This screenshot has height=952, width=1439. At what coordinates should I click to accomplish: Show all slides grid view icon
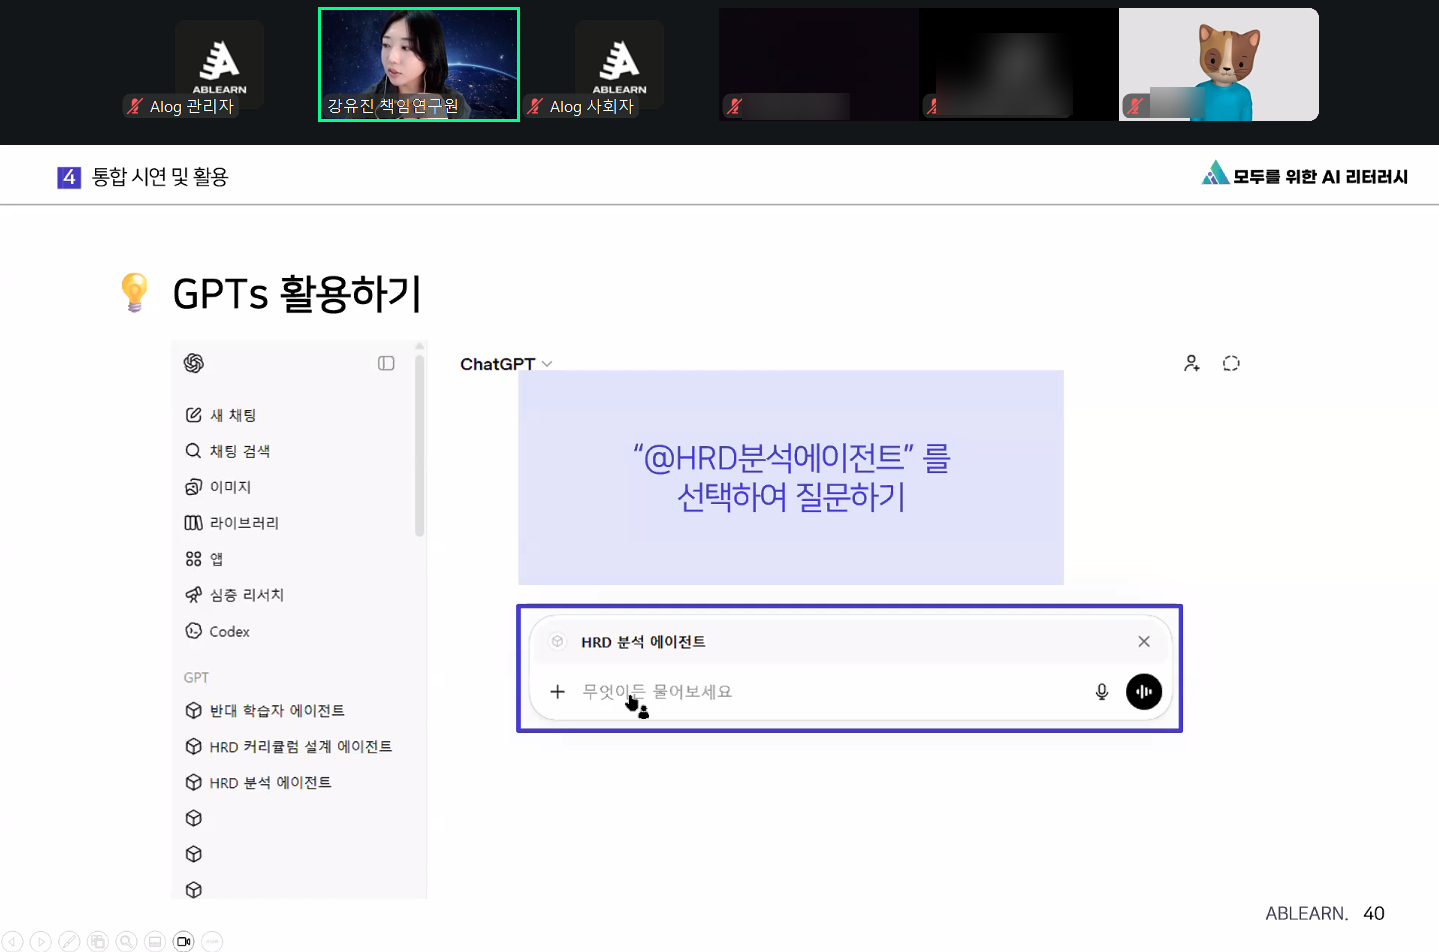coord(98,941)
